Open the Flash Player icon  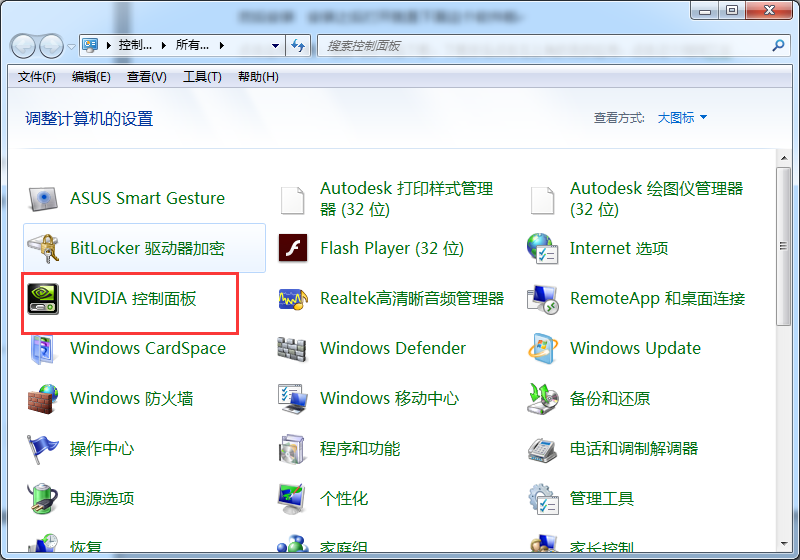pos(293,248)
